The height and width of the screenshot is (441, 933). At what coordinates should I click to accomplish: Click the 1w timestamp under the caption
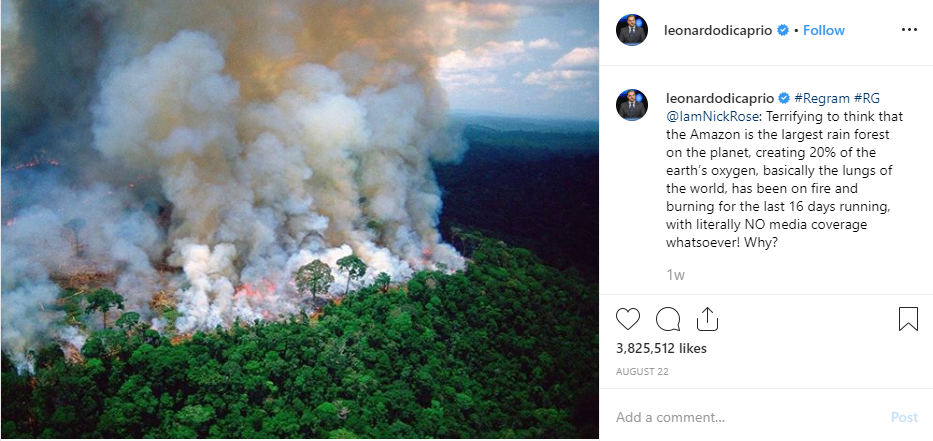point(676,274)
